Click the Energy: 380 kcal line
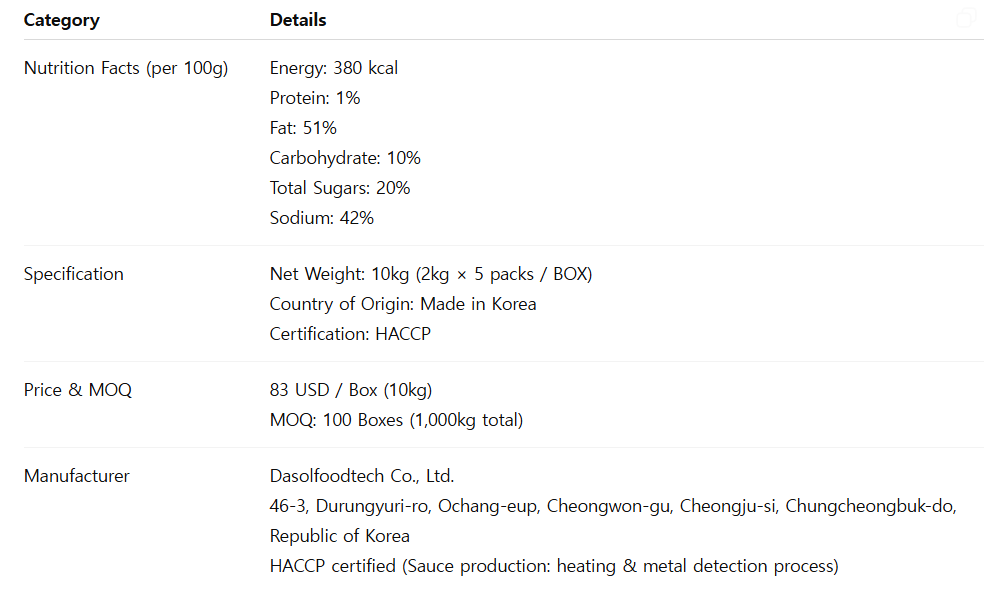The width and height of the screenshot is (995, 590). point(334,68)
